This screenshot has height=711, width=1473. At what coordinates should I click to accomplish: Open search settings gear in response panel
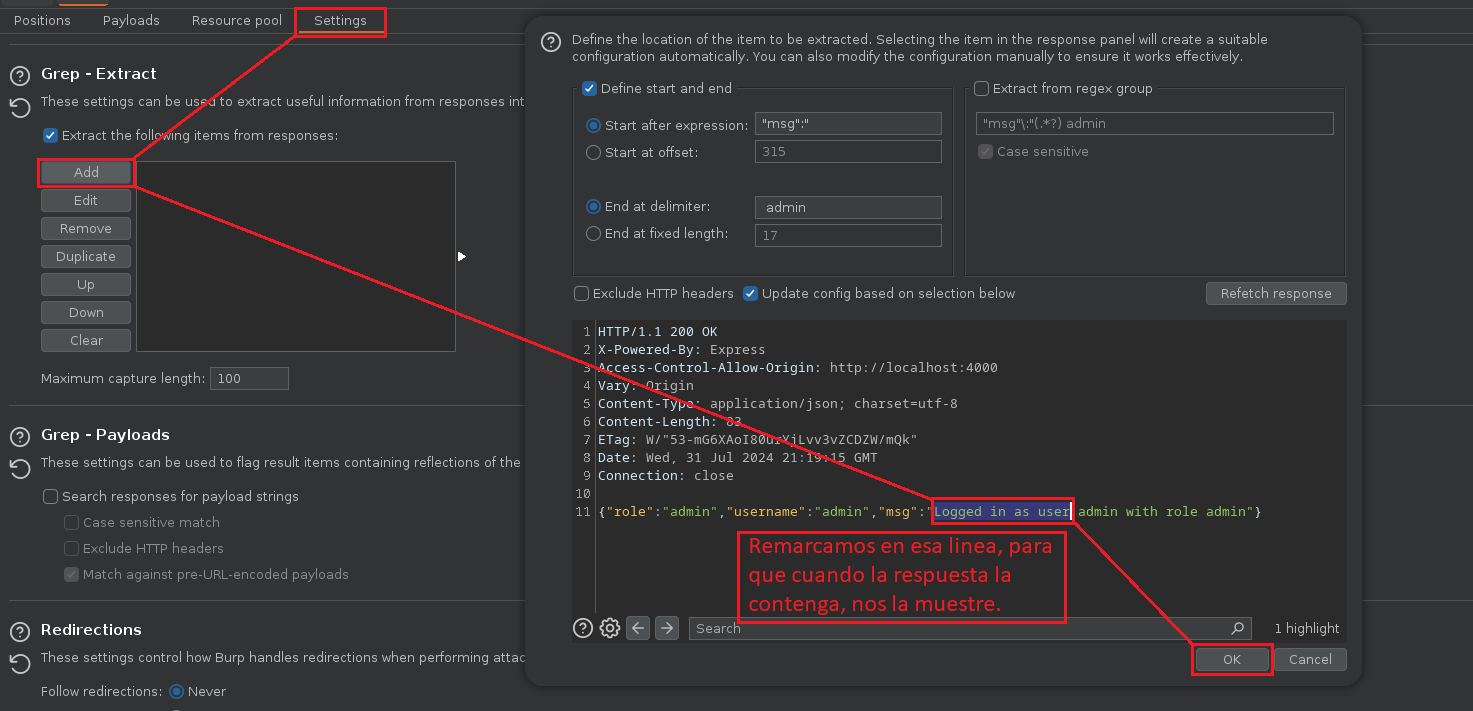click(x=610, y=628)
